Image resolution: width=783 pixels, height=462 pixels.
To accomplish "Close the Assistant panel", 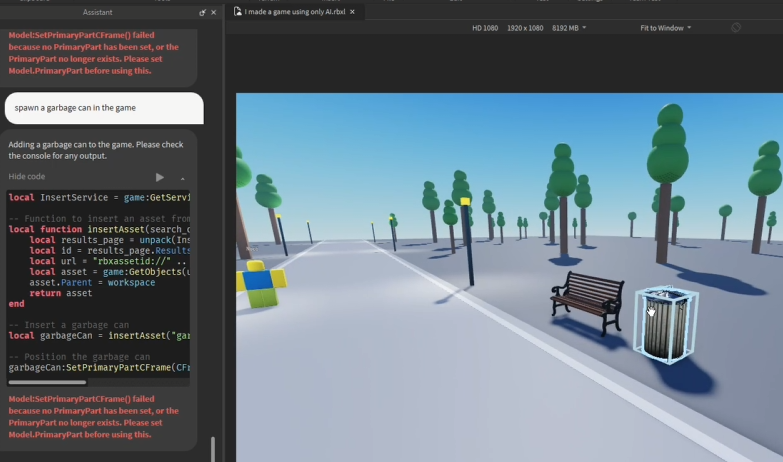I will pyautogui.click(x=214, y=12).
